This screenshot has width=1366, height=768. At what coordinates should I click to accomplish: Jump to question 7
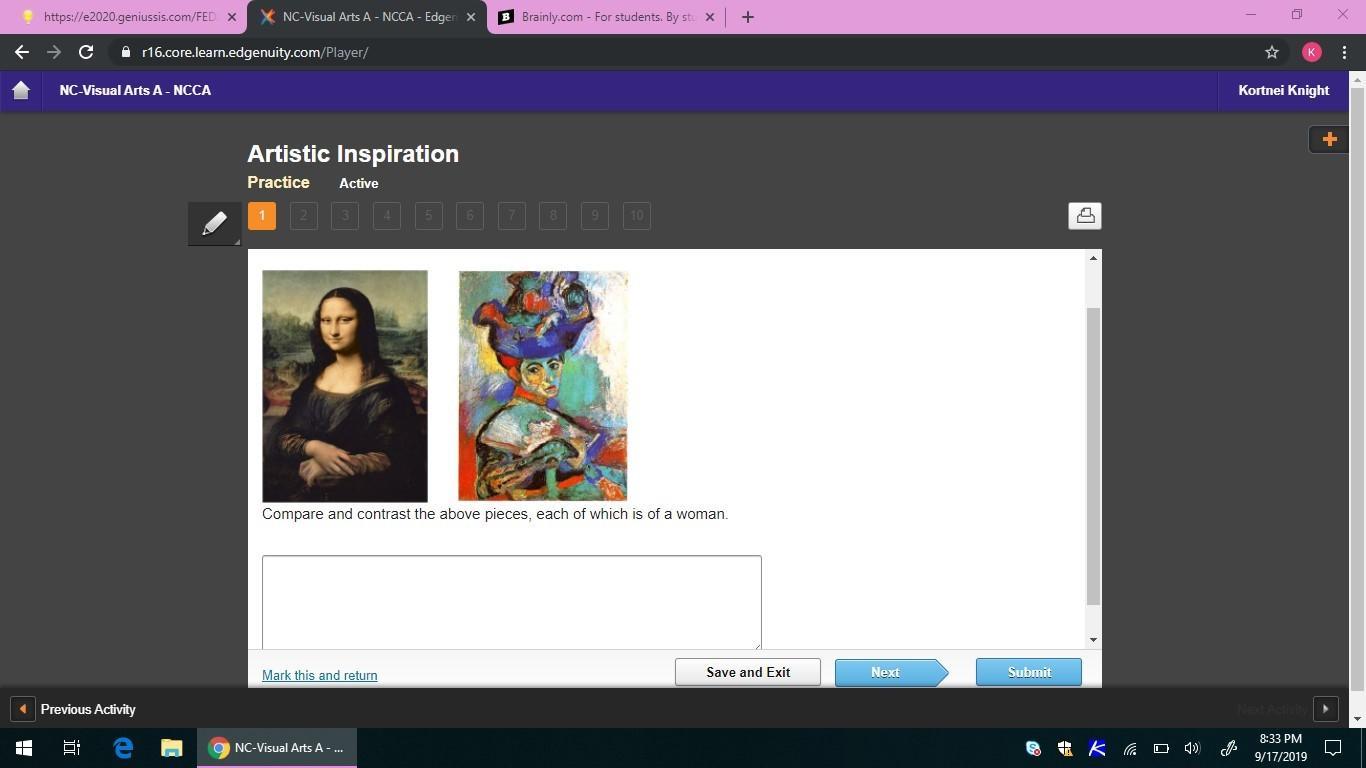[x=512, y=216]
